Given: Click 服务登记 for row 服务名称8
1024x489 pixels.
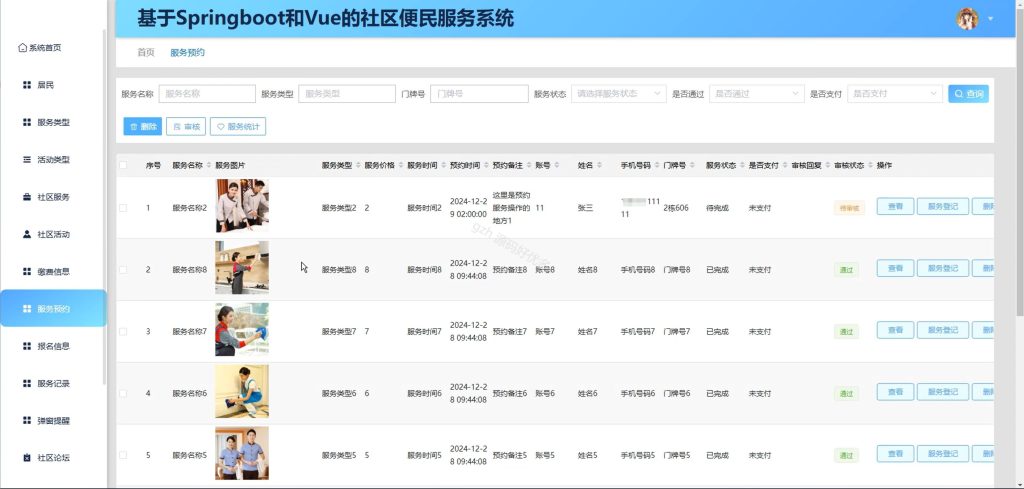Looking at the screenshot, I should pyautogui.click(x=943, y=268).
